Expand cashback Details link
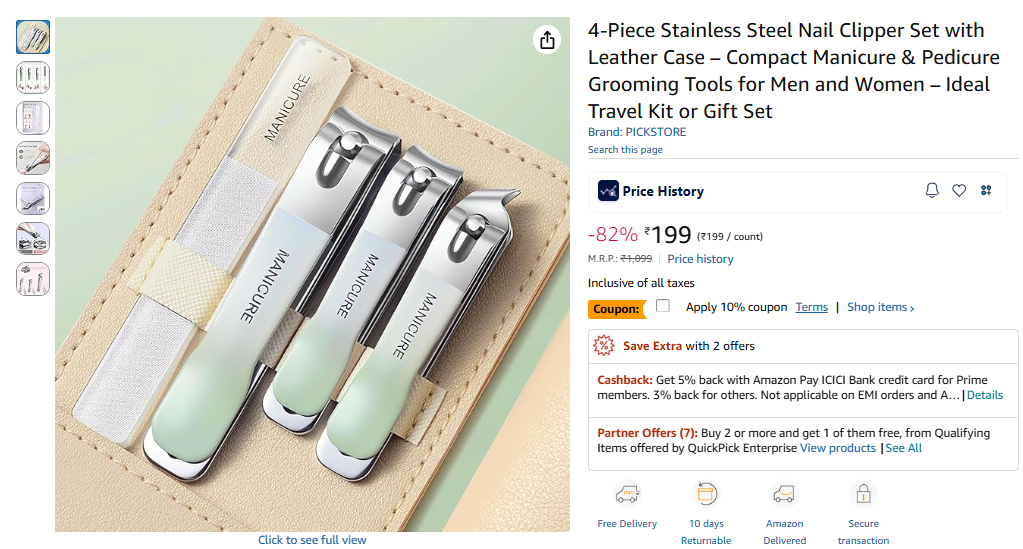The height and width of the screenshot is (549, 1023). 984,395
